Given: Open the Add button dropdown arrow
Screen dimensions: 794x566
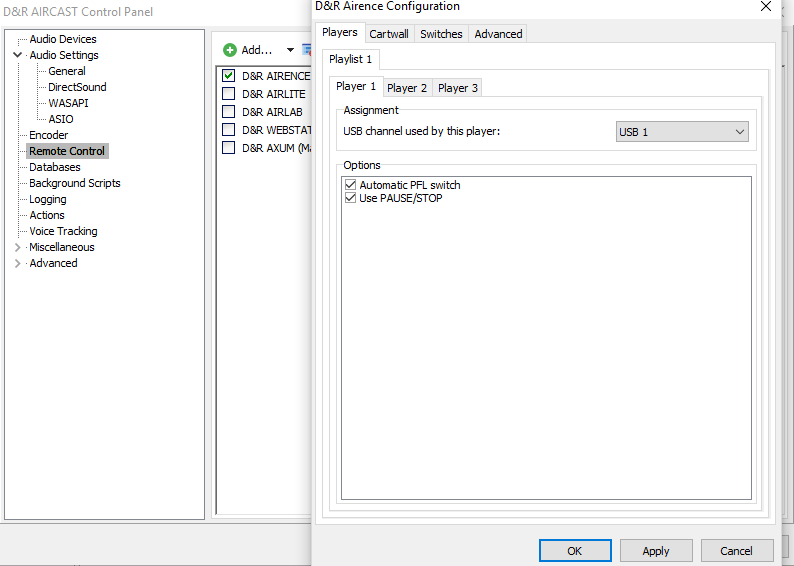Looking at the screenshot, I should click(x=290, y=50).
